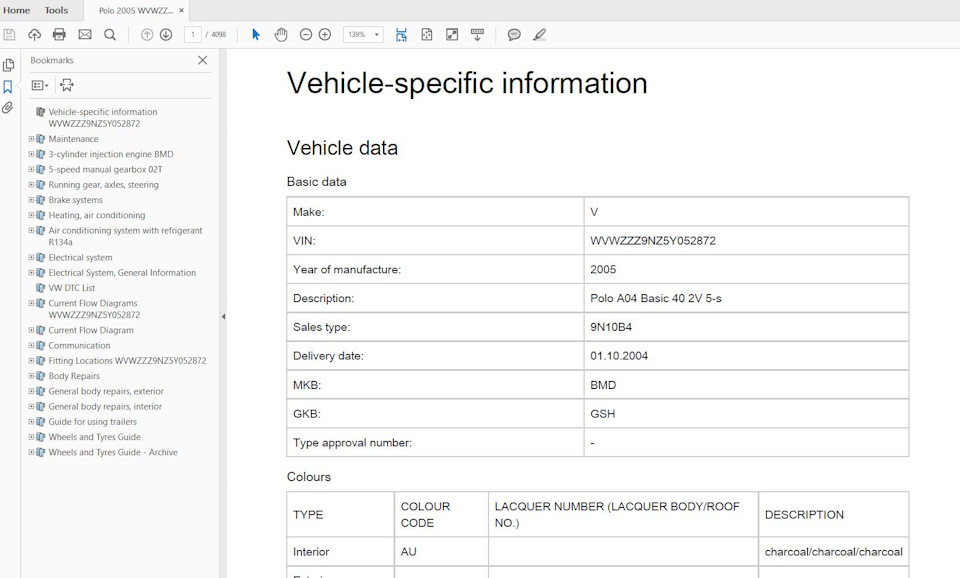Expand 3-cylinder injection engine BMD bookmark

pyautogui.click(x=31, y=154)
